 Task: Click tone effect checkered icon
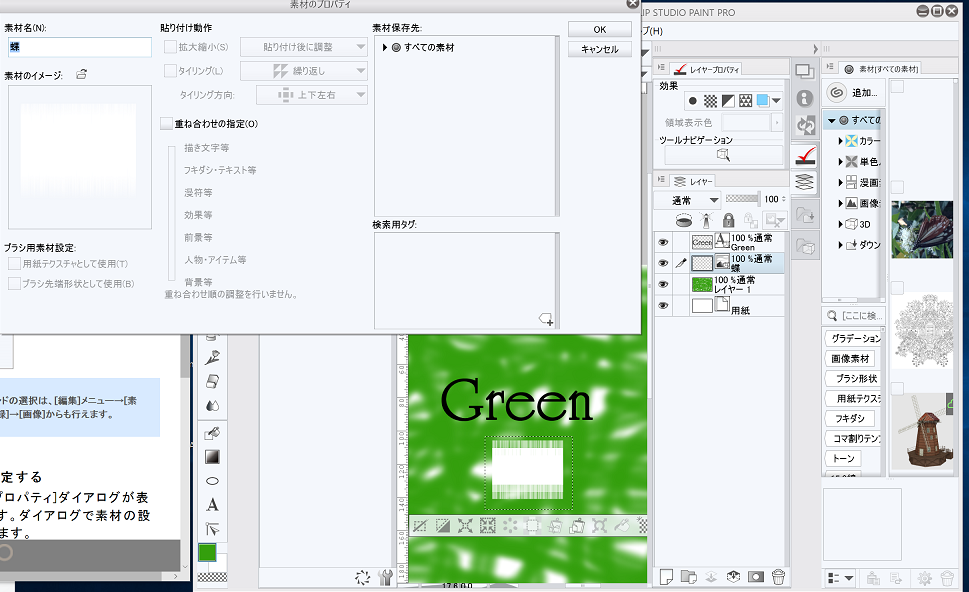(x=711, y=101)
